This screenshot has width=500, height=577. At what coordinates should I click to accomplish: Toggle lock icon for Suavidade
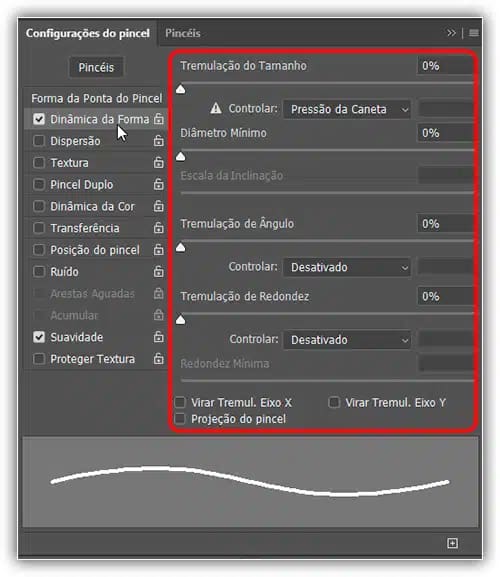click(159, 337)
